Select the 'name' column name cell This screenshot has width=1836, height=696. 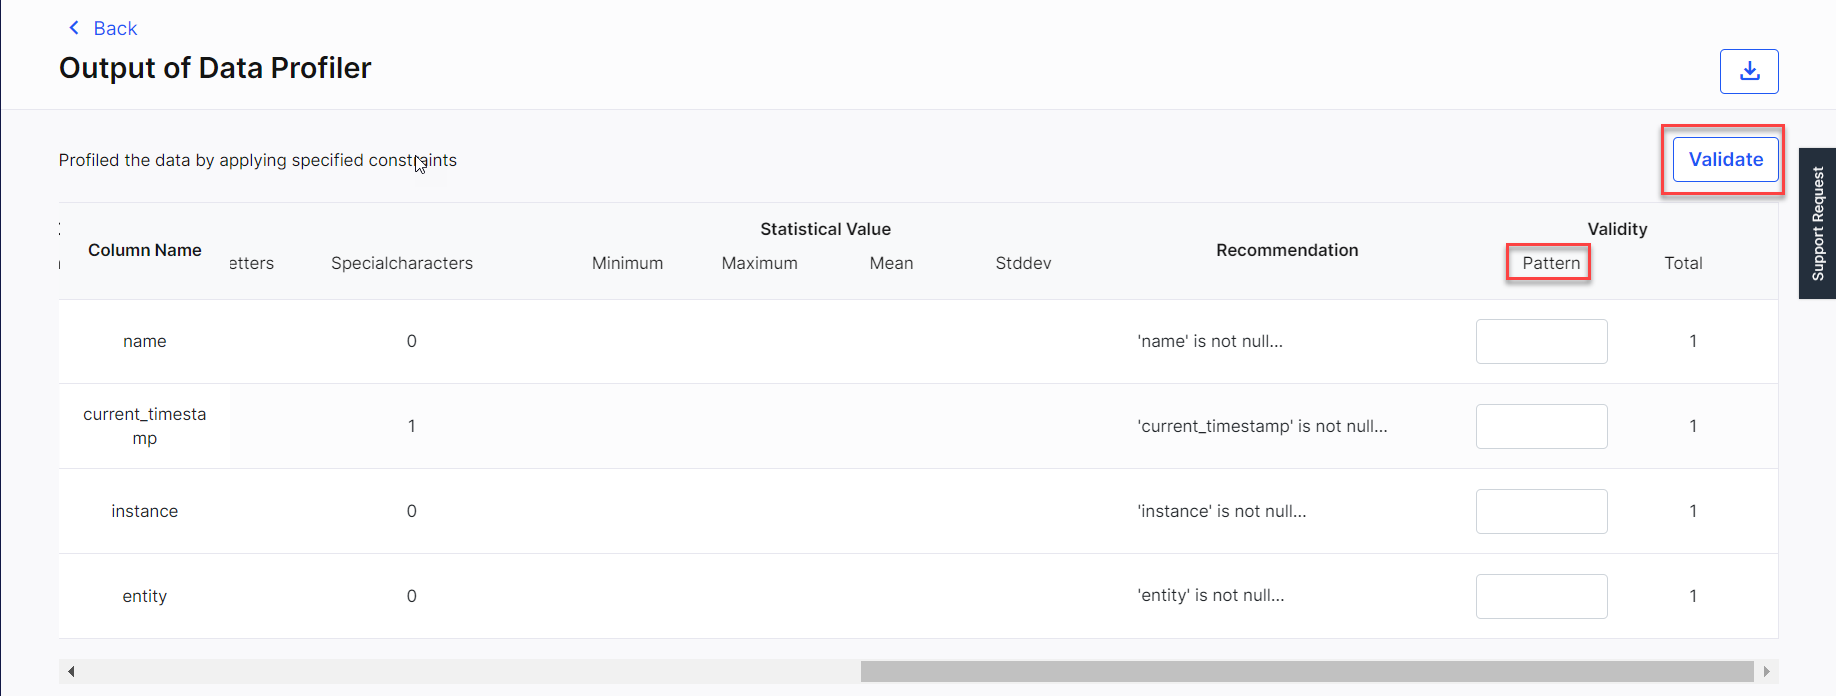point(145,341)
